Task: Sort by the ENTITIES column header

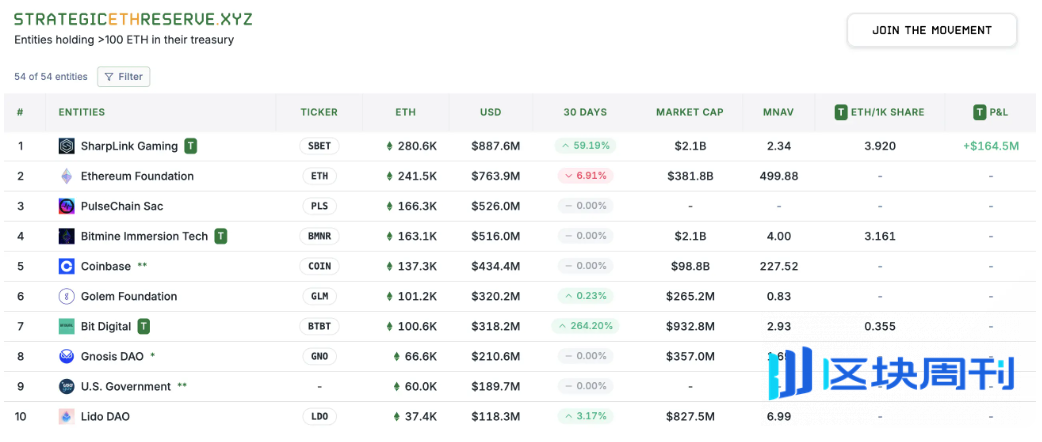Action: (82, 112)
